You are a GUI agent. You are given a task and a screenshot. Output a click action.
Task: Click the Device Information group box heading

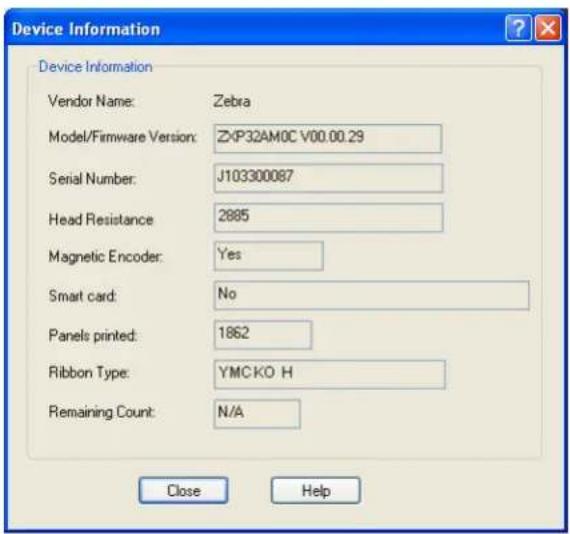pyautogui.click(x=95, y=67)
